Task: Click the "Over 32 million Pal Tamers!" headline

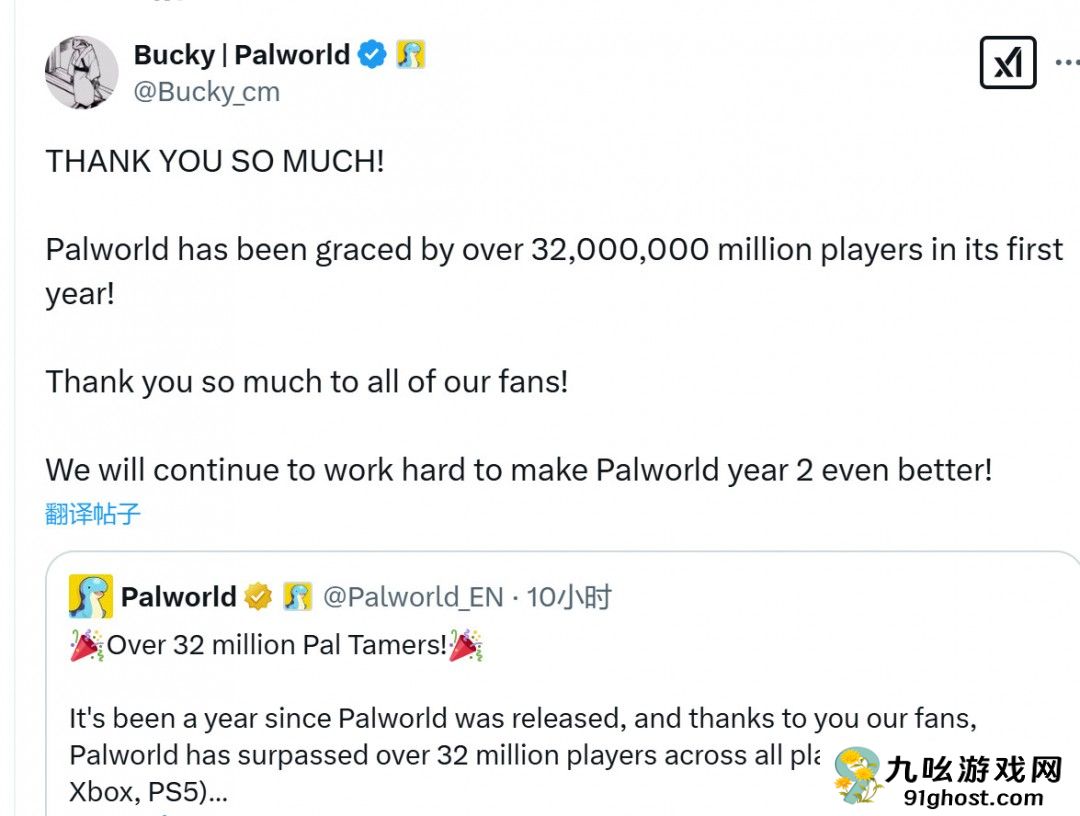Action: coord(276,645)
